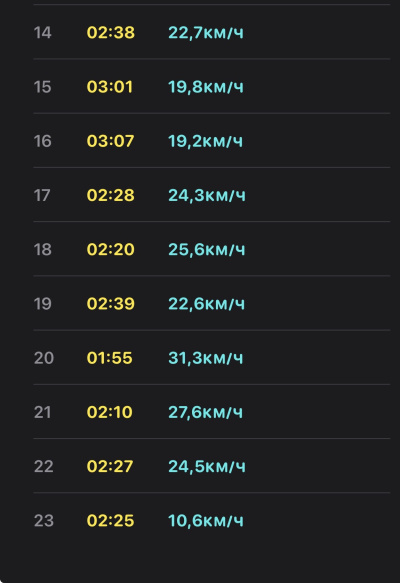The height and width of the screenshot is (583, 400).
Task: Select split number 17
Action: point(42,196)
